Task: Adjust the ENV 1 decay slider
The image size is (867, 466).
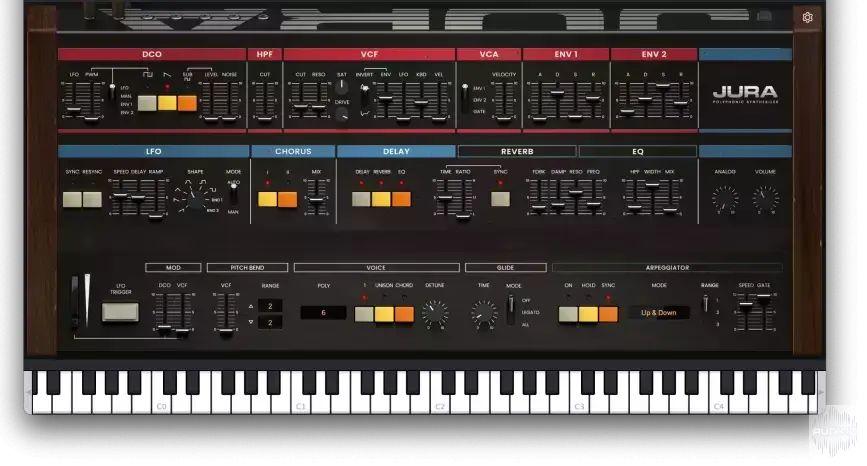Action: (557, 92)
